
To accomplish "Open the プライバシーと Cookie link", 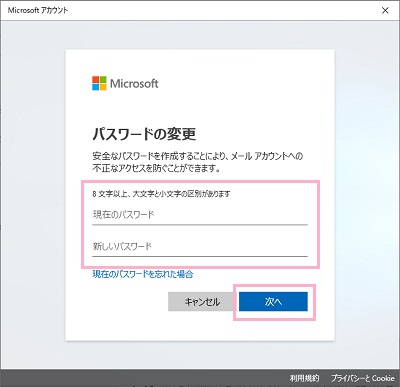I will (363, 378).
